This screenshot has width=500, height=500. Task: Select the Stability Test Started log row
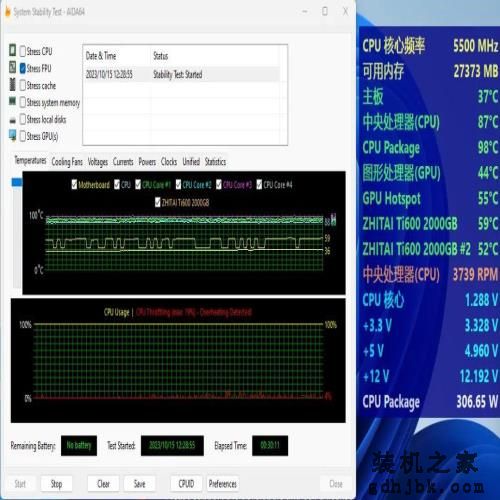pyautogui.click(x=182, y=74)
